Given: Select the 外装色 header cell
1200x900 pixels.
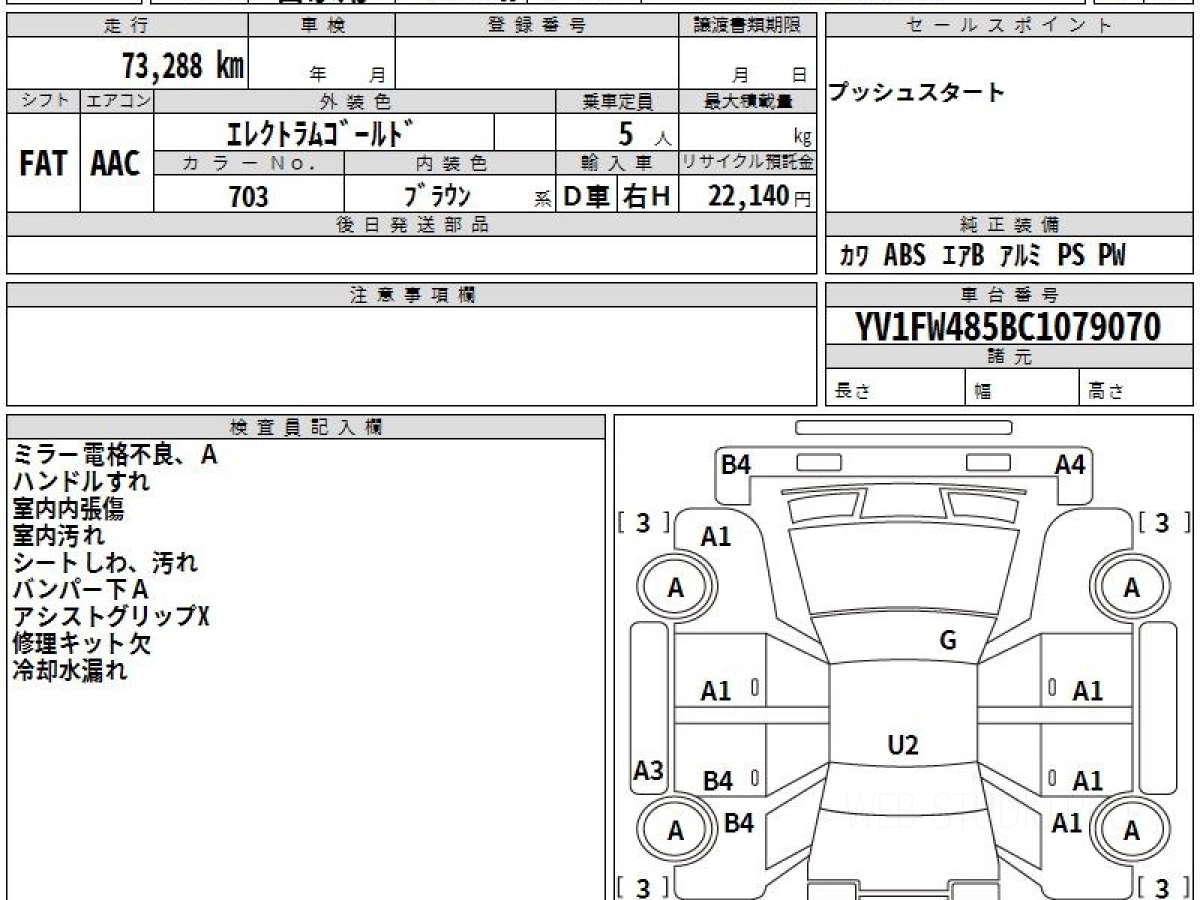Looking at the screenshot, I should 355,101.
